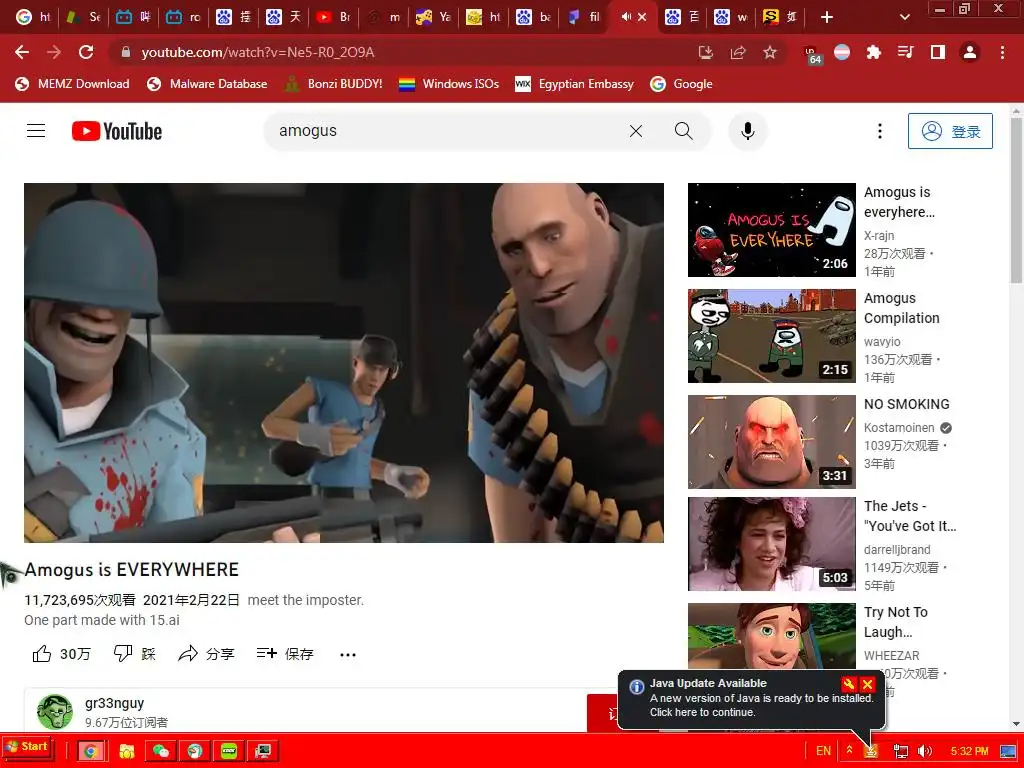
Task: Submit search with magnifier icon
Action: (684, 131)
